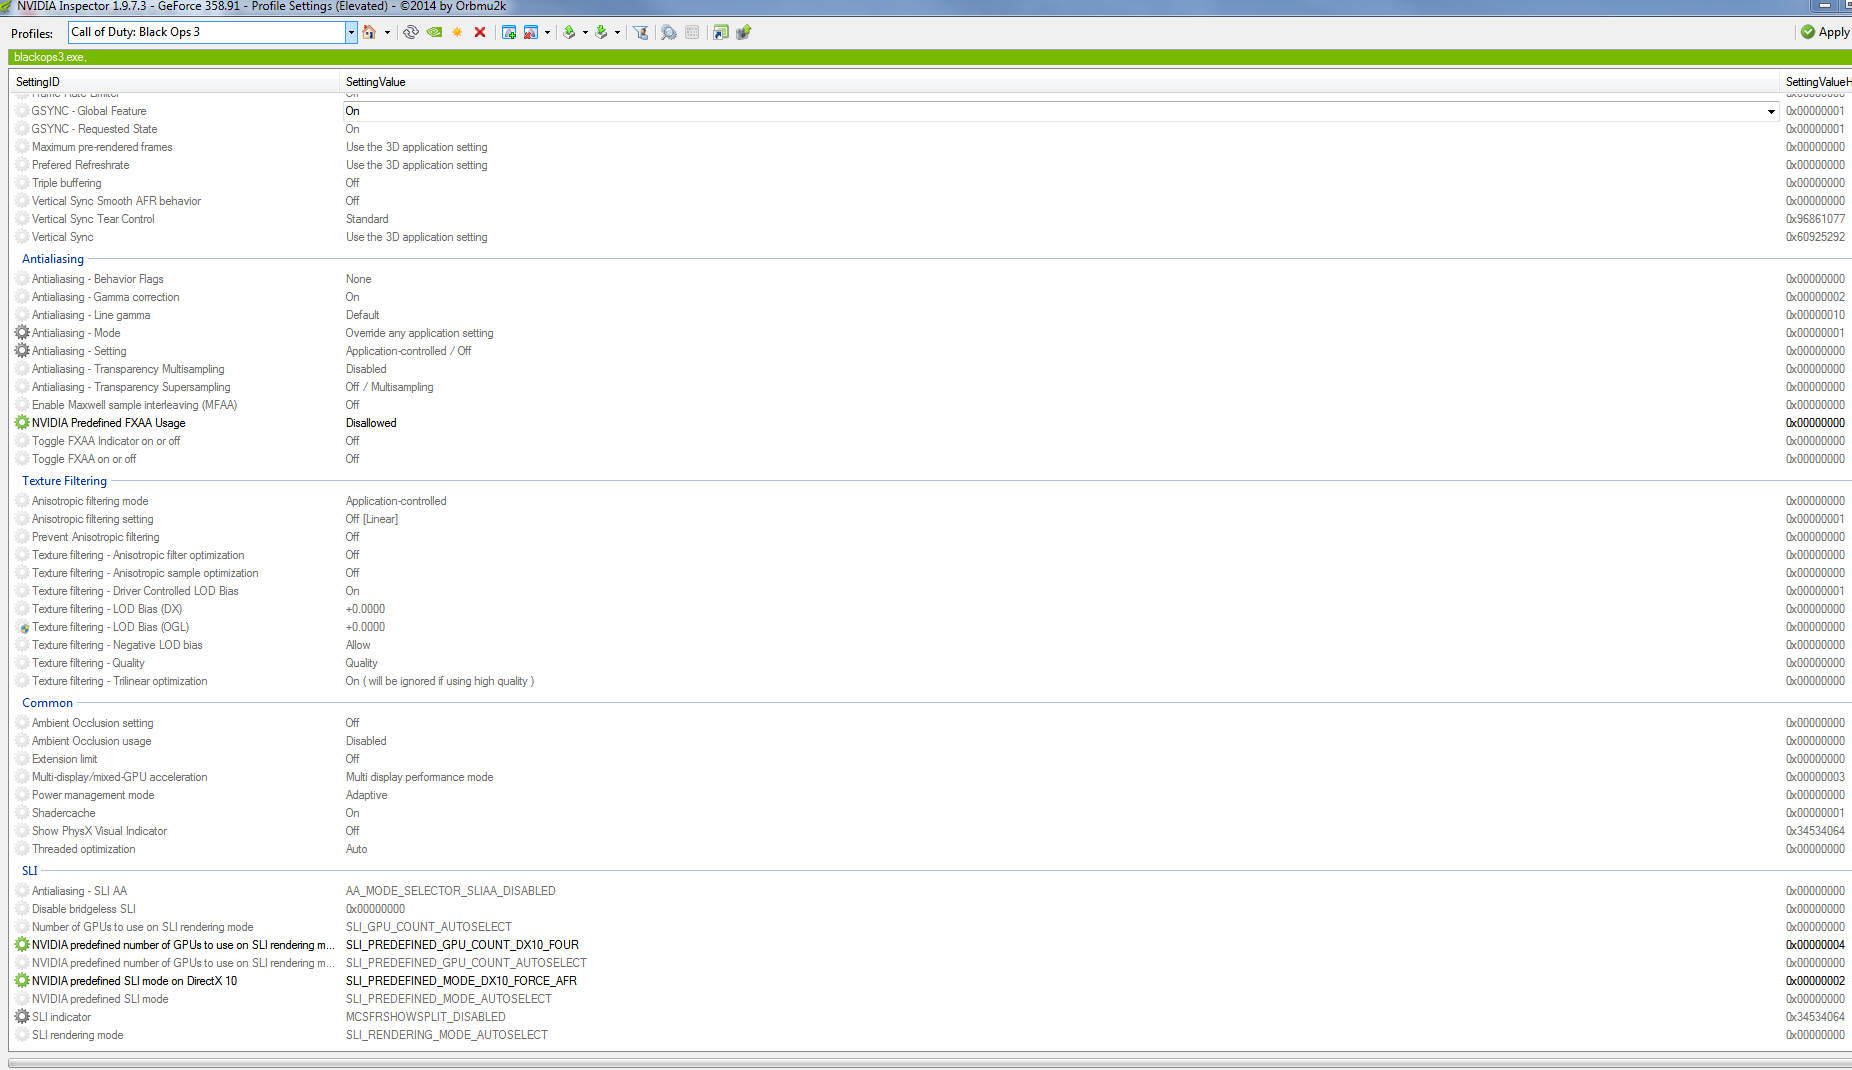Screen dimensions: 1852x1070
Task: Open dropdown arrow beside export profiles icon
Action: 585,32
